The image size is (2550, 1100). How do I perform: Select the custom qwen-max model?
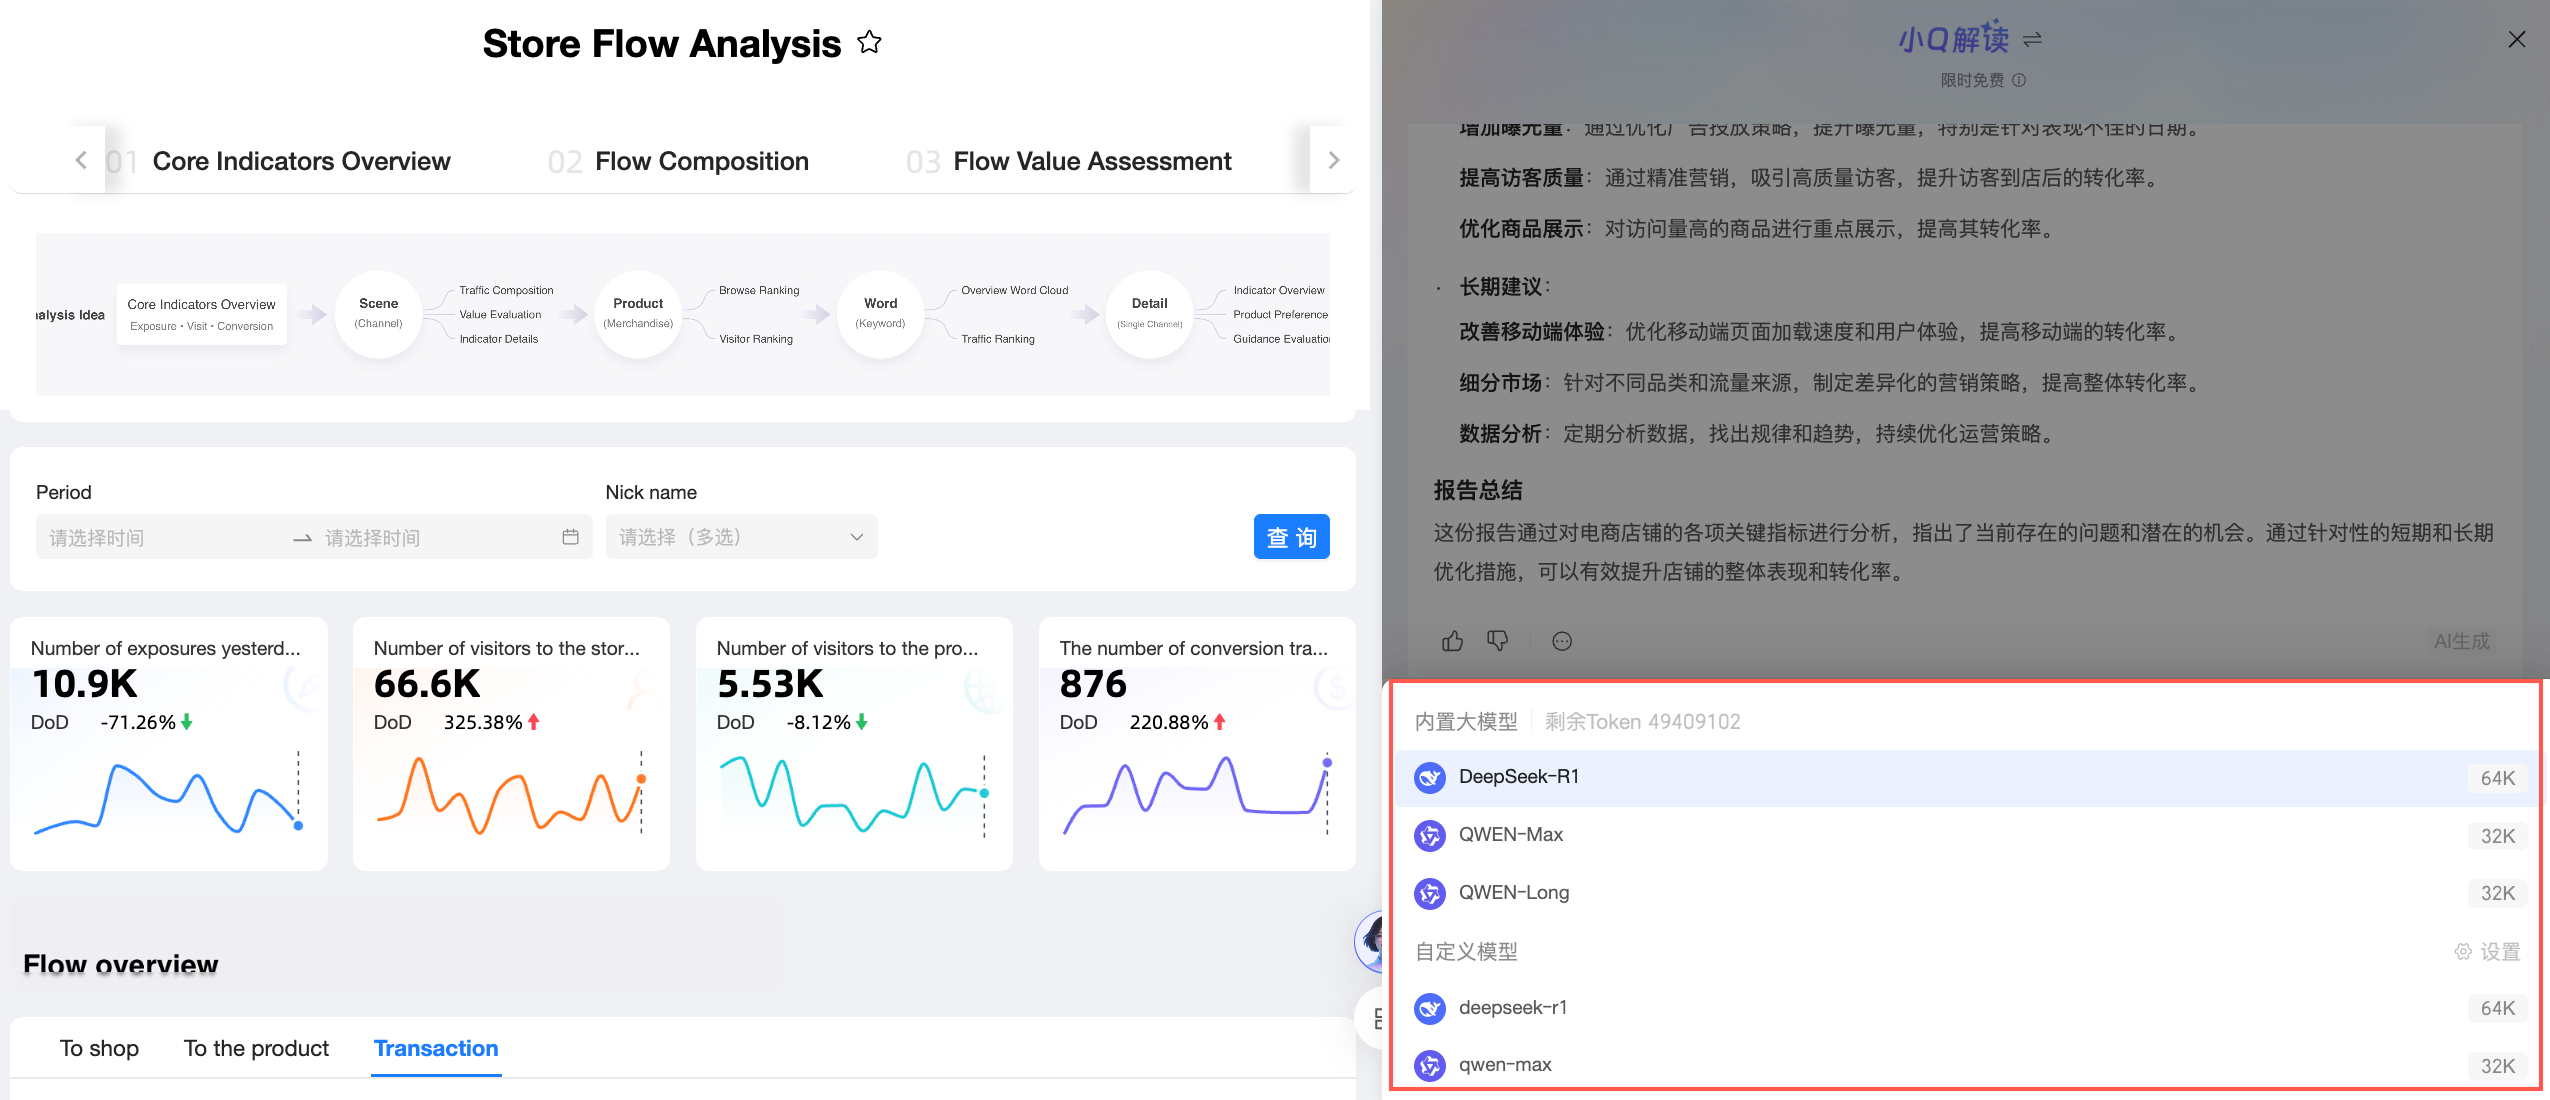[x=1504, y=1065]
